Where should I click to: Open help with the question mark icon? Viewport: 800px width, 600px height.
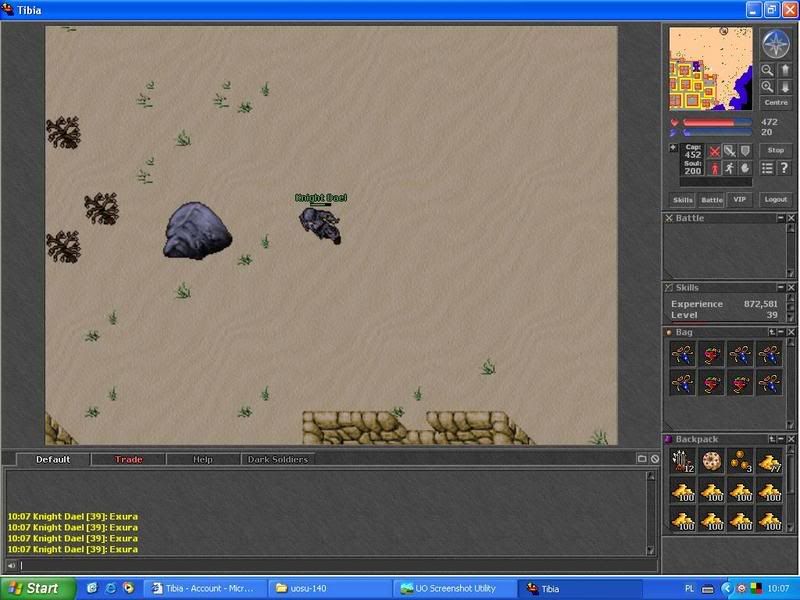click(785, 168)
